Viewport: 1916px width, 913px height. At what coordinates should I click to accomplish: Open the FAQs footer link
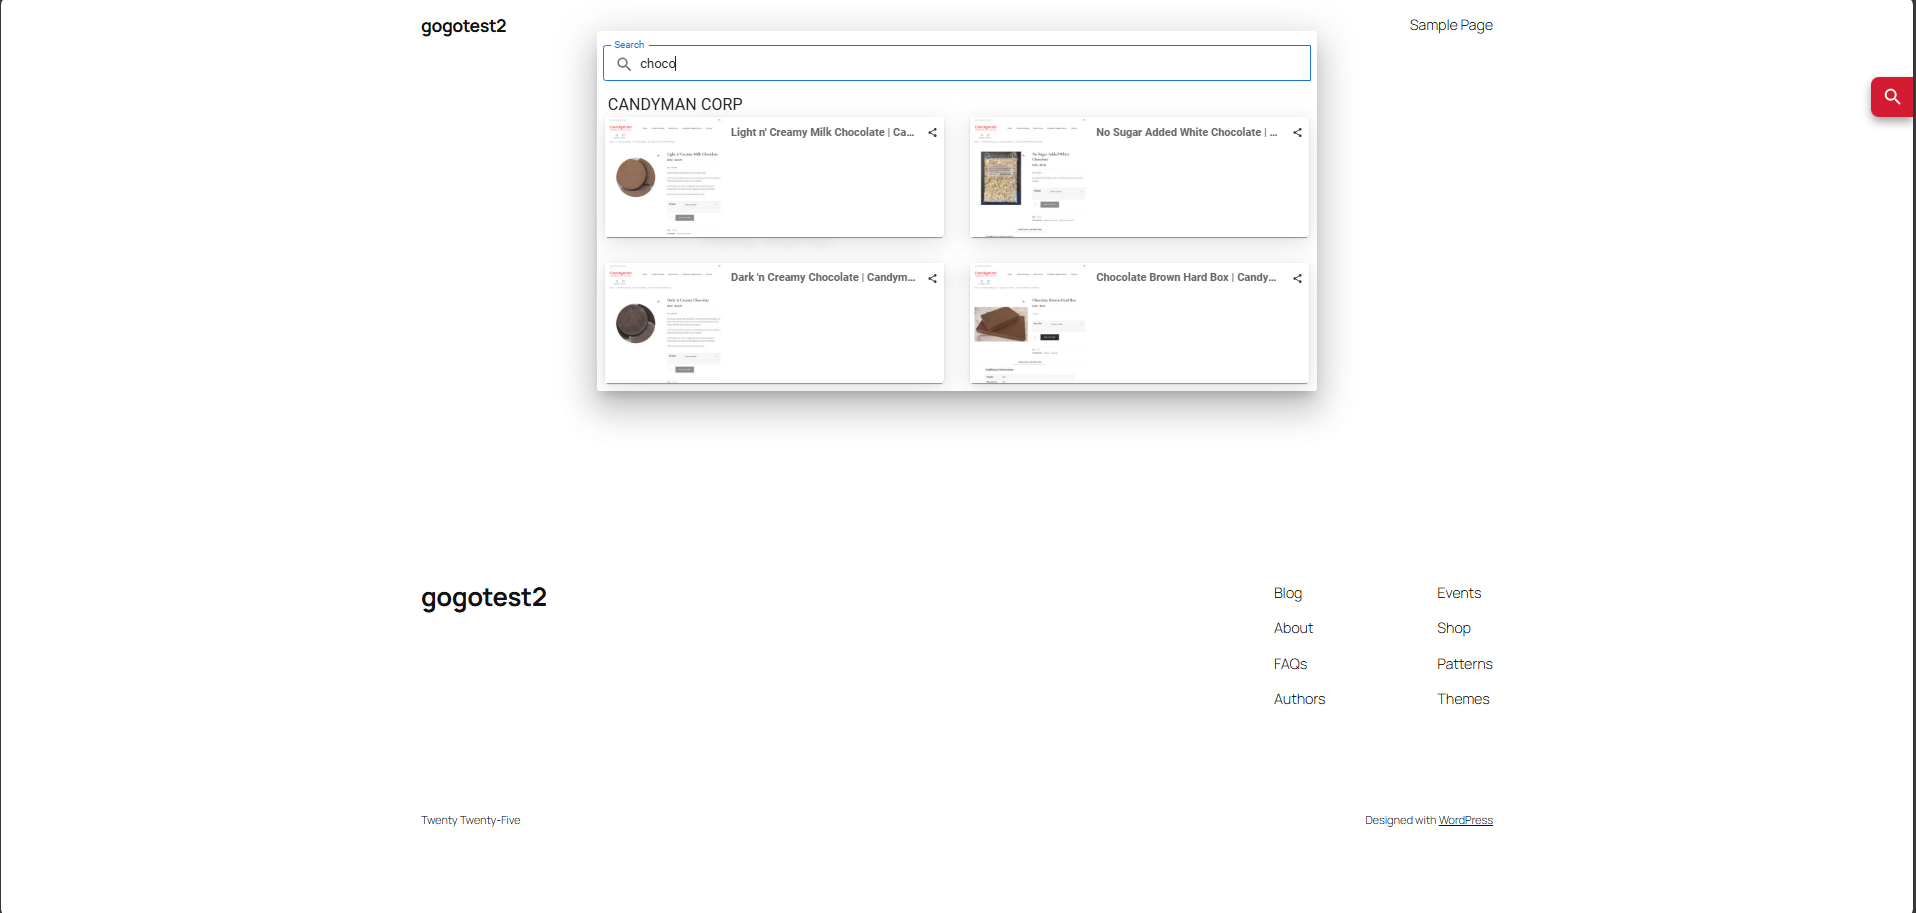tap(1290, 664)
